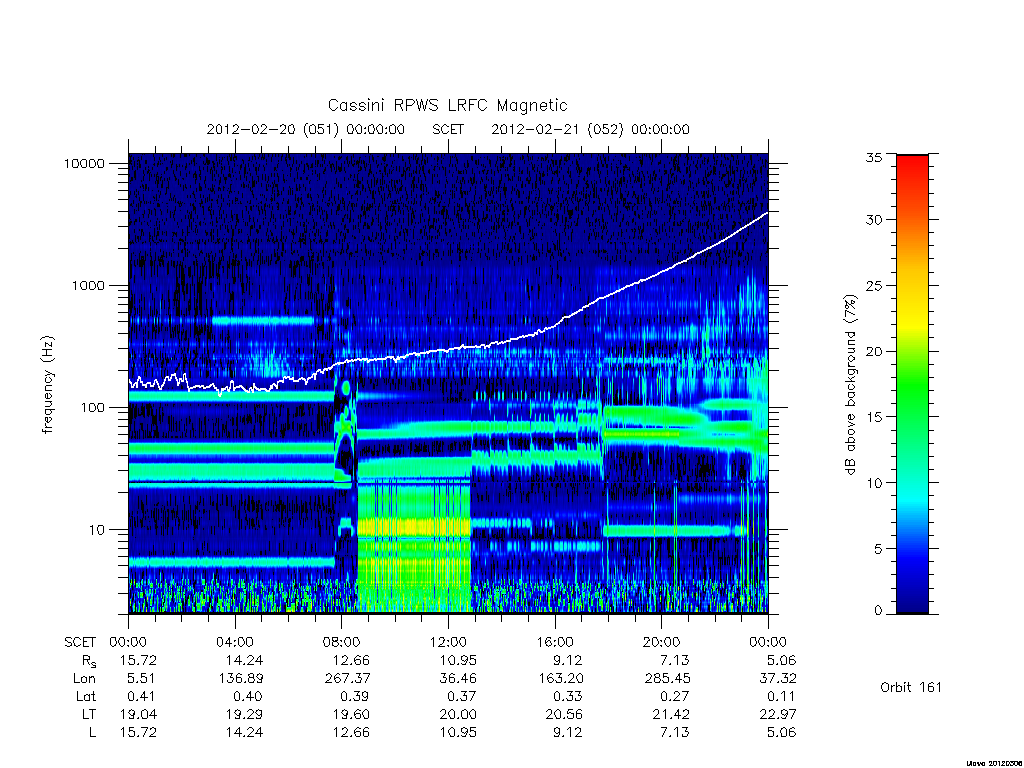Click the Lon value '267.37'
The width and height of the screenshot is (1024, 768).
(x=347, y=679)
